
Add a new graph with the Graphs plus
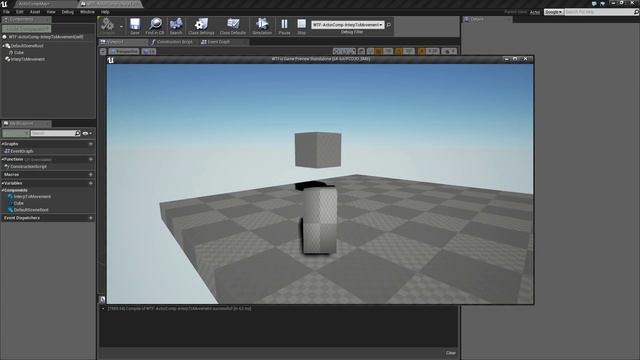91,144
